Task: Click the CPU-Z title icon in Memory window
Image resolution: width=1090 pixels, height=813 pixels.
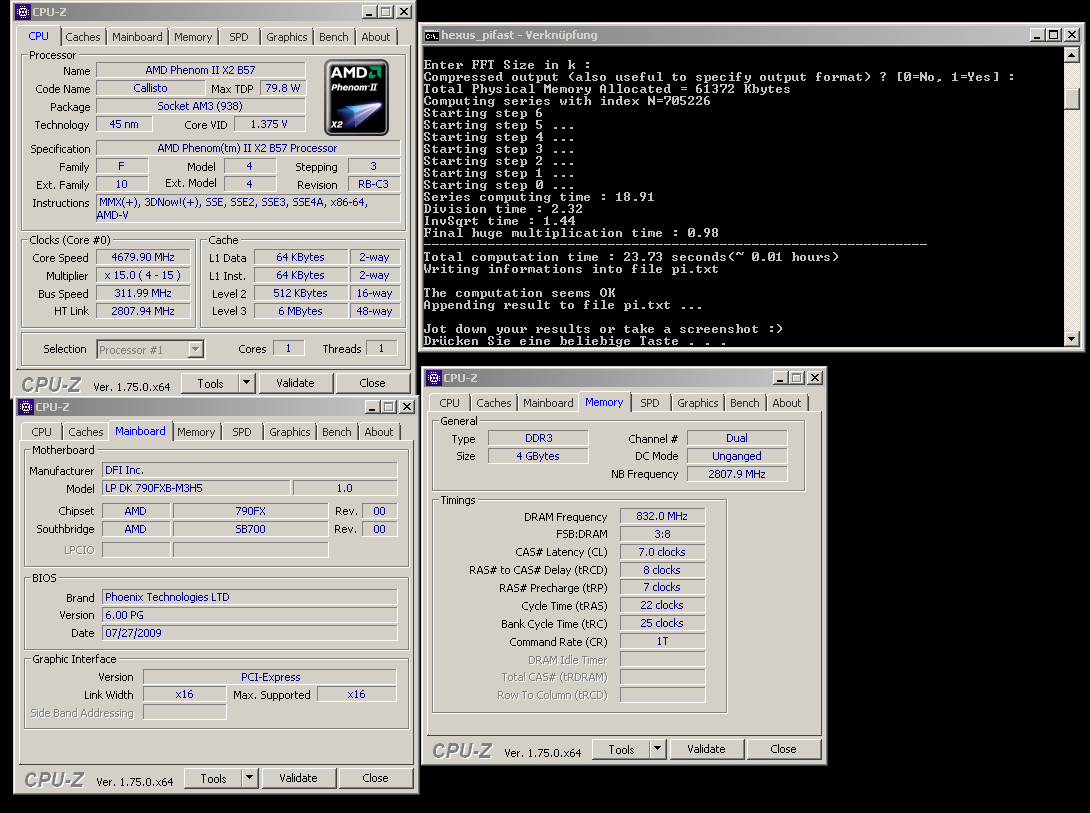Action: (x=434, y=377)
